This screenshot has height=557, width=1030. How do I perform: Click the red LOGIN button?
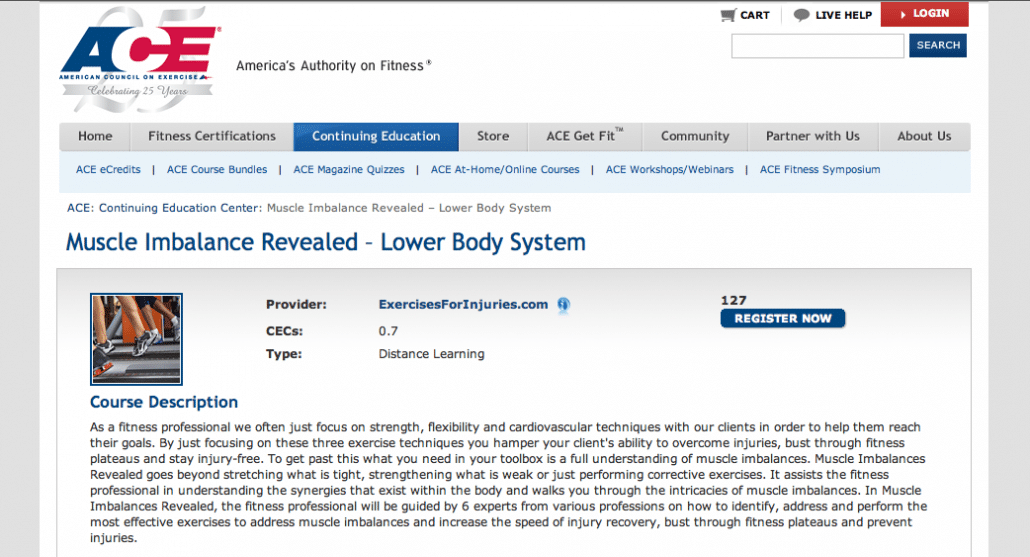click(924, 14)
